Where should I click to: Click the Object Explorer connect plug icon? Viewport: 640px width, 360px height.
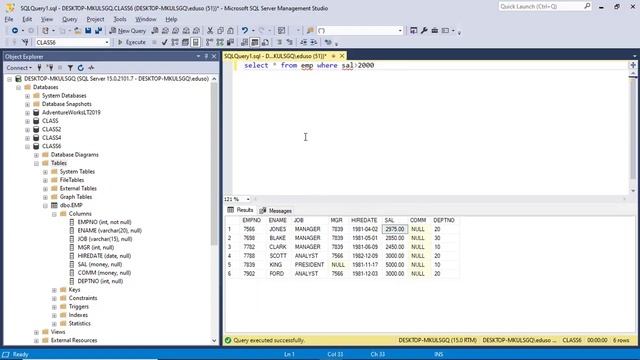[x=40, y=68]
